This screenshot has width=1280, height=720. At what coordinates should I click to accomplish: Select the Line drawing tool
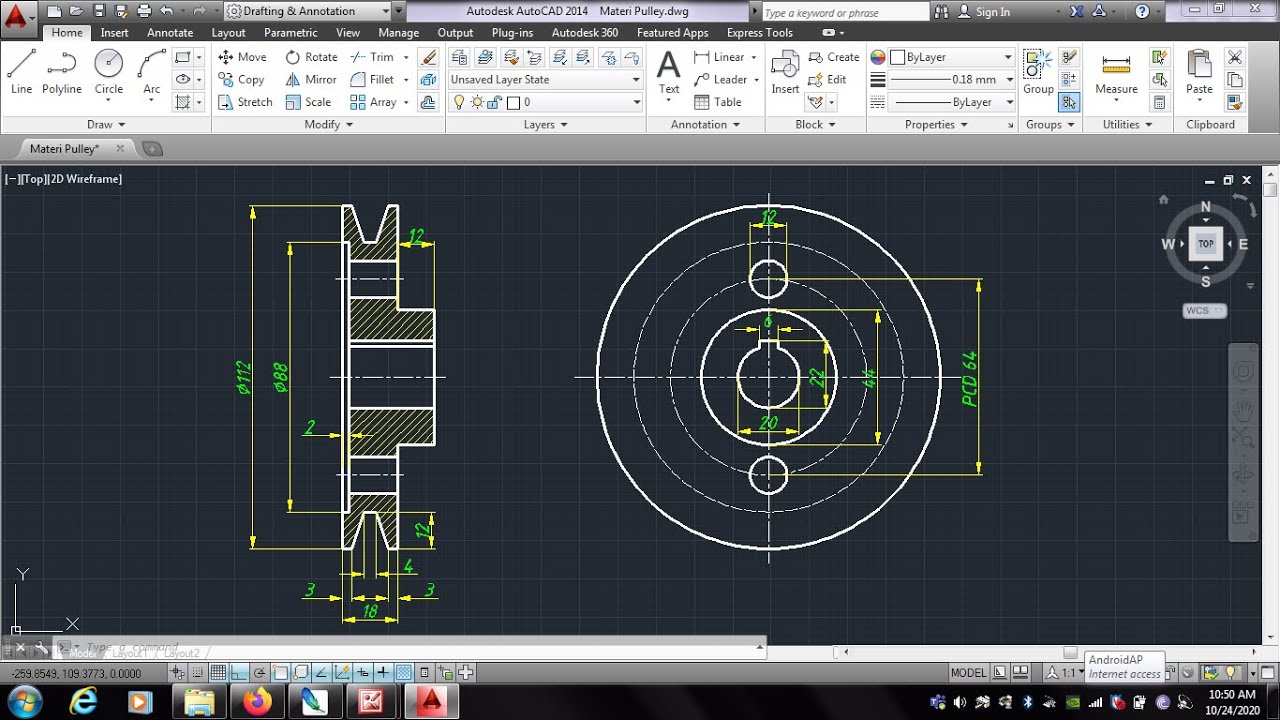pos(21,72)
